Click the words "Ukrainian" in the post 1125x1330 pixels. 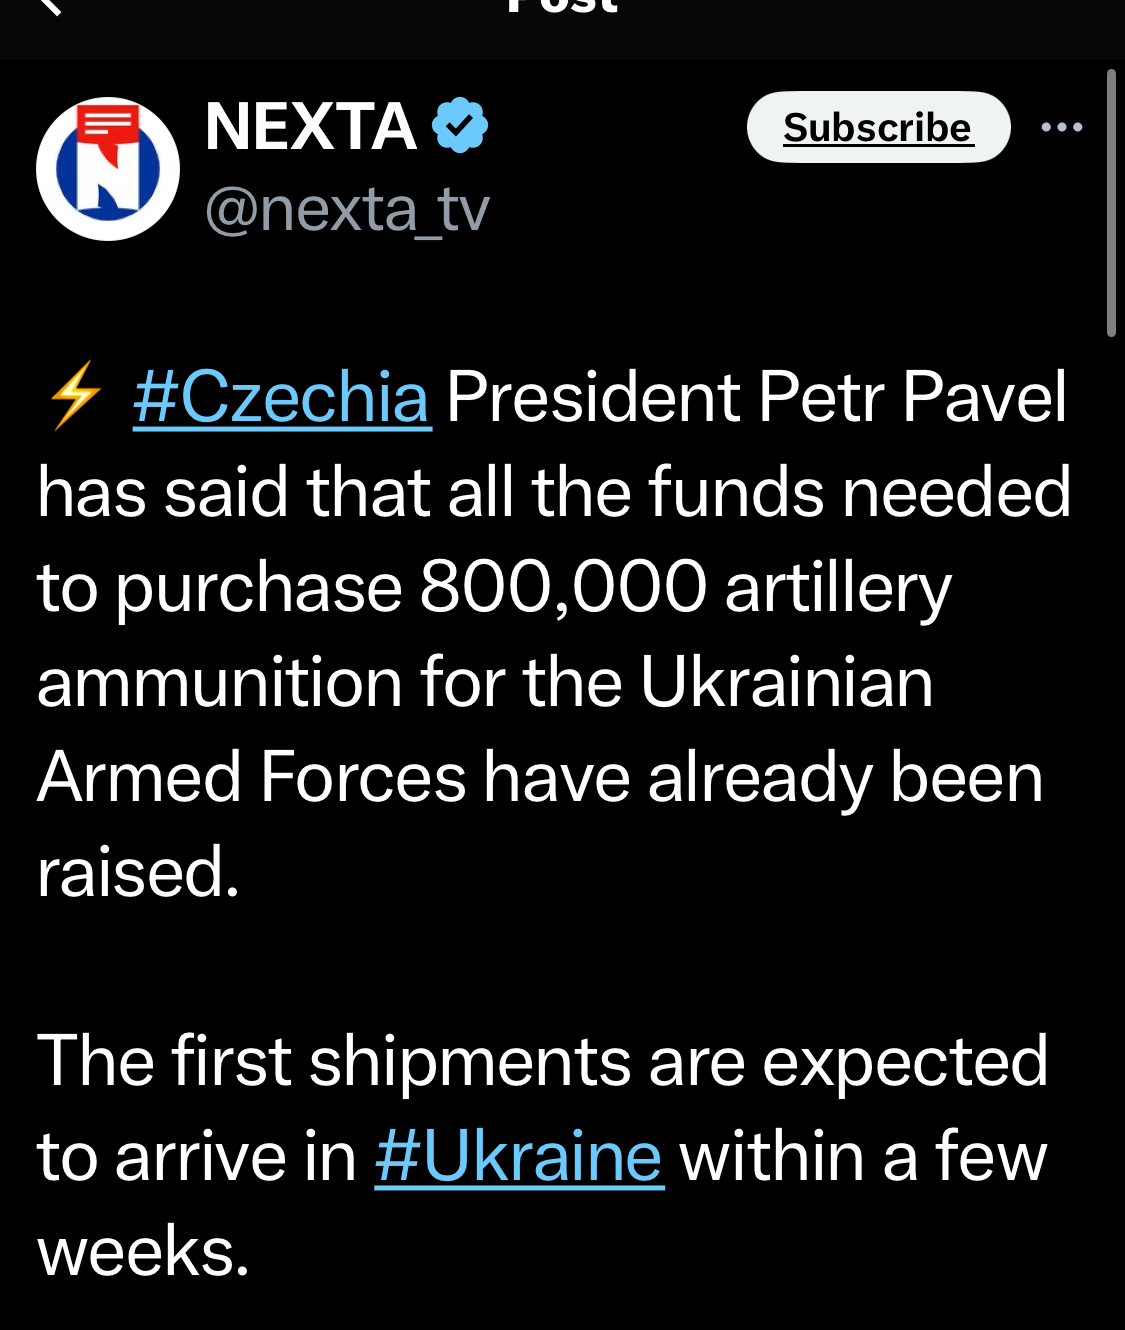pos(786,682)
